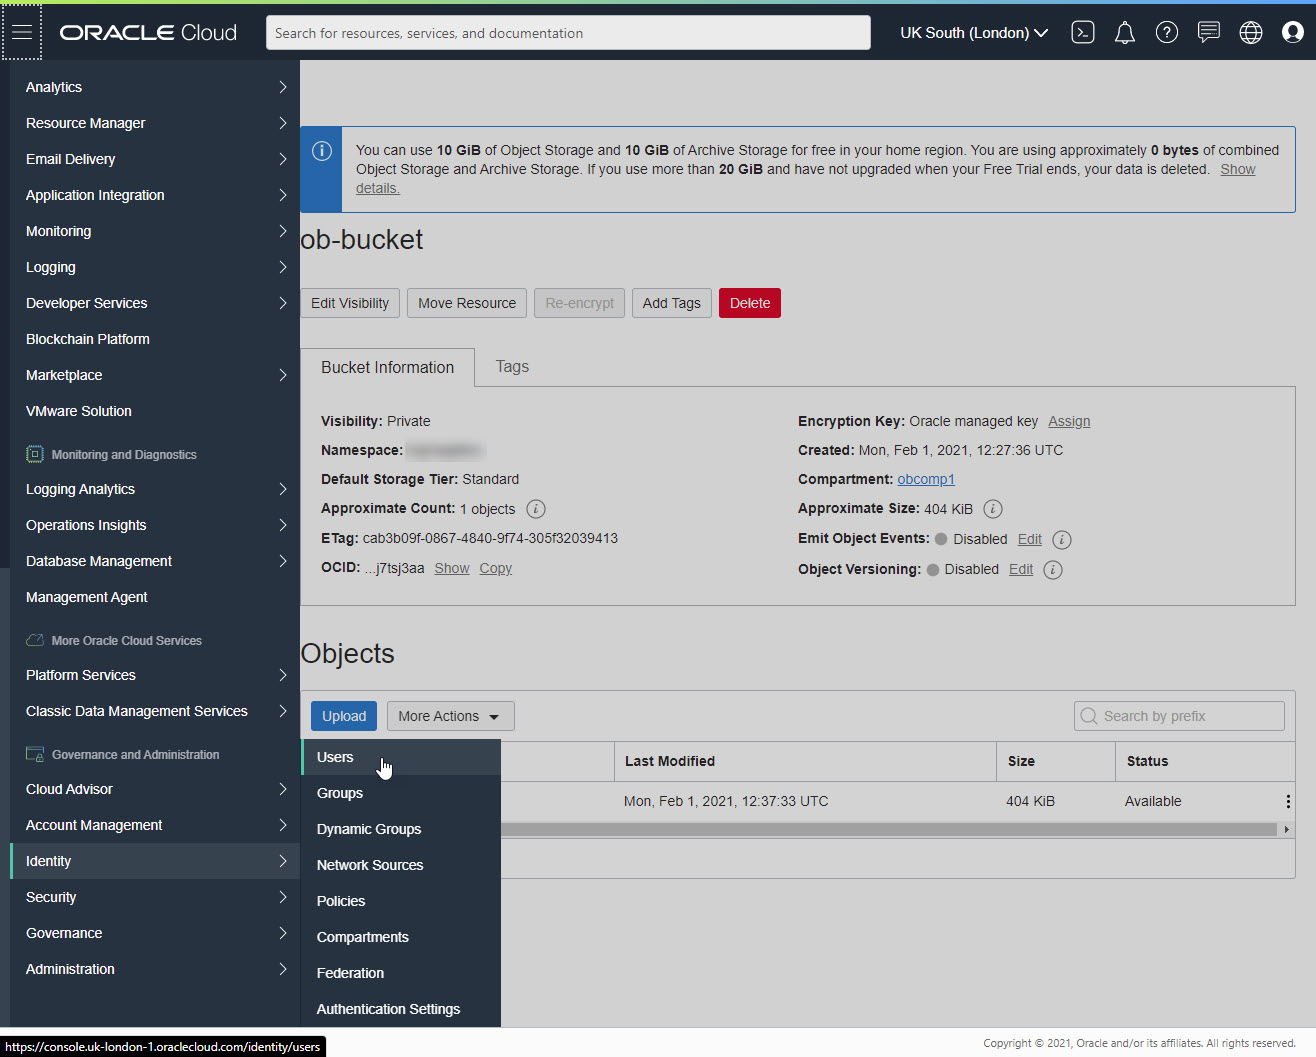1316x1057 pixels.
Task: Click the info icon beside Emit Object Events
Action: pos(1062,540)
